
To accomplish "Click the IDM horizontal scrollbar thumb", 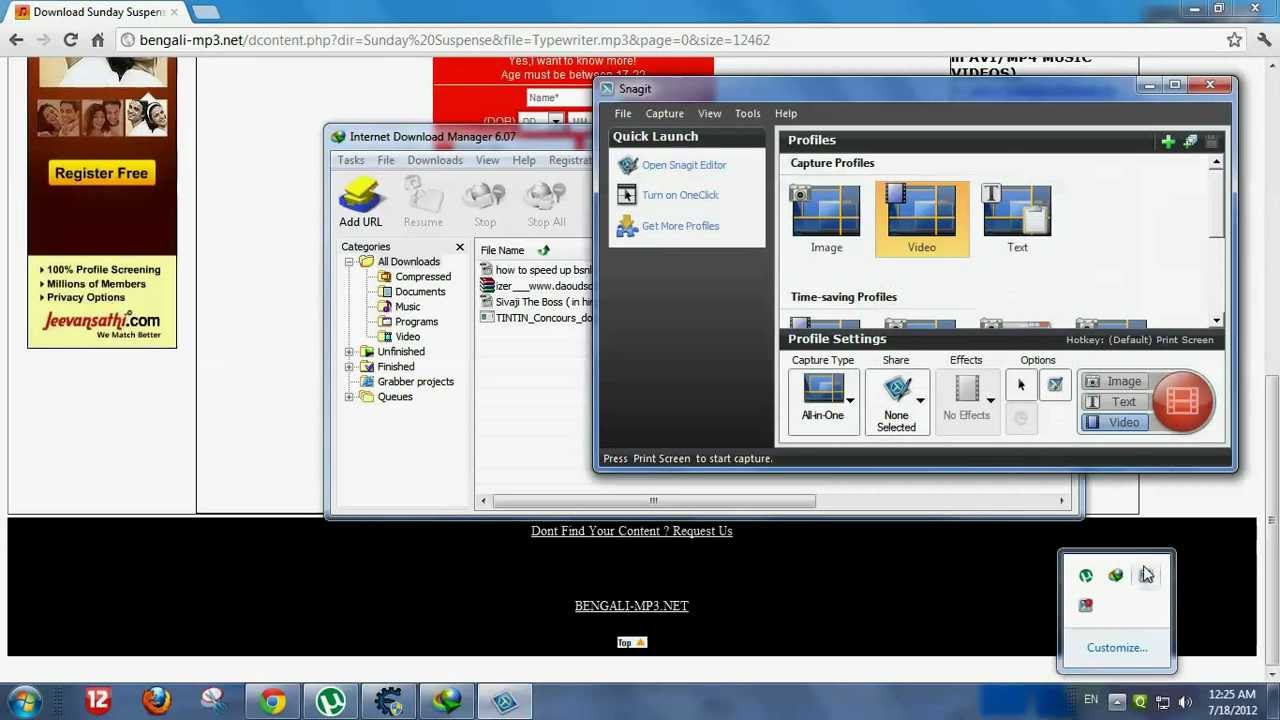I will (x=653, y=501).
